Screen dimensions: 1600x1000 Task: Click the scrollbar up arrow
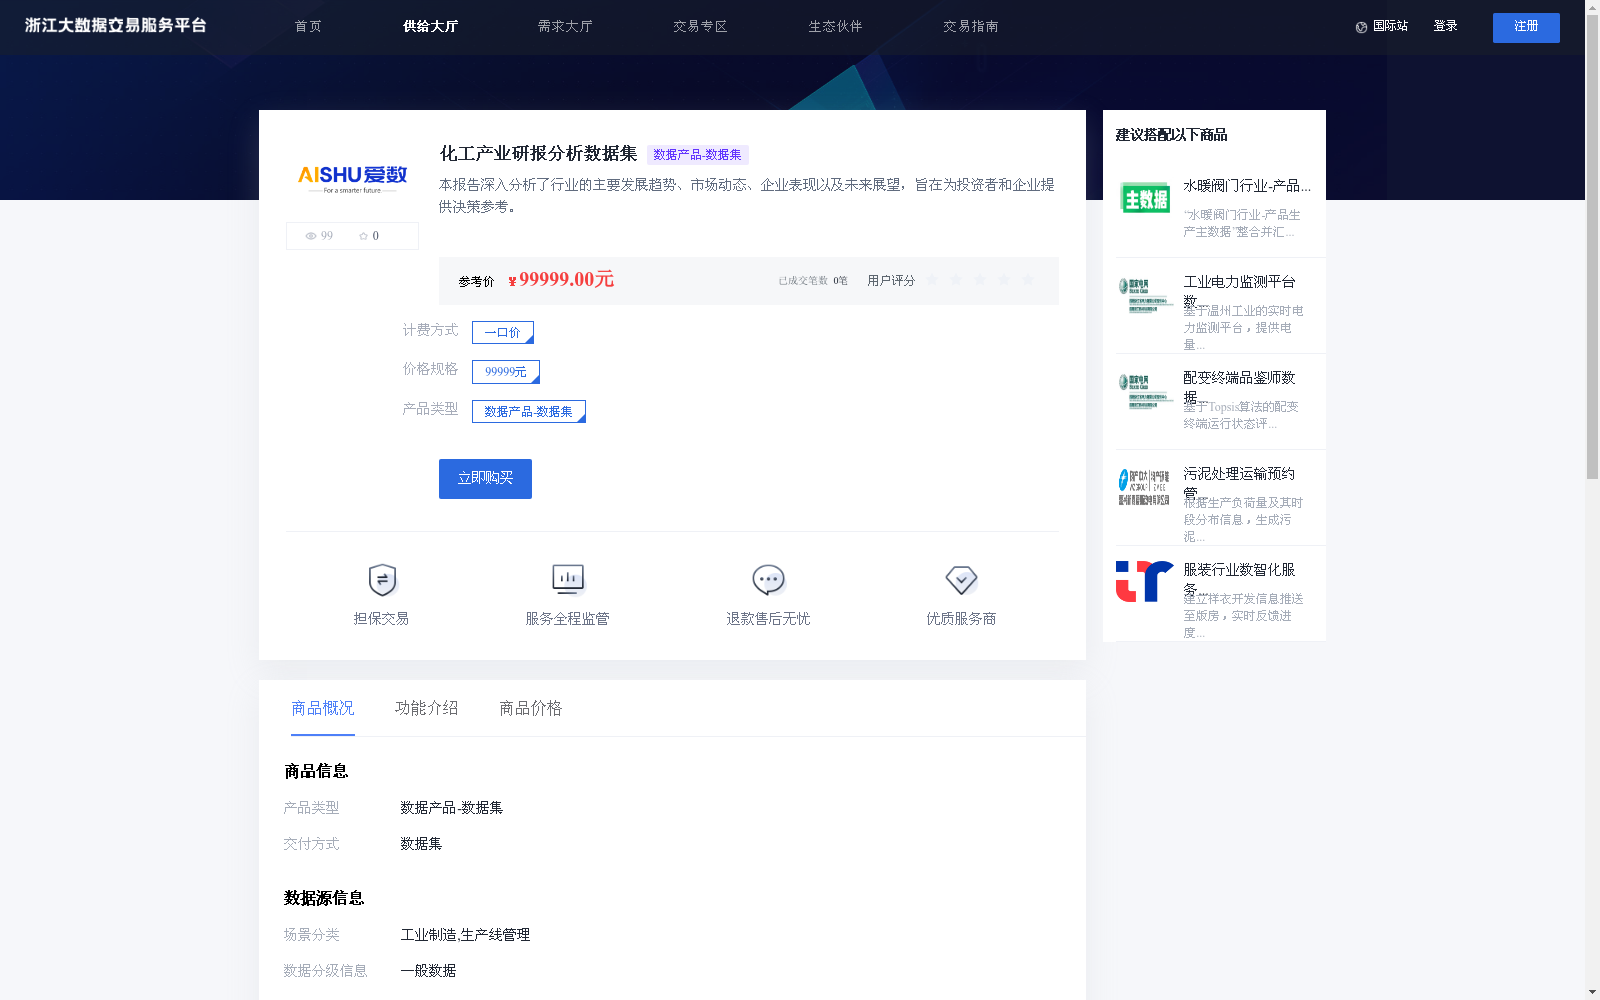[1592, 6]
